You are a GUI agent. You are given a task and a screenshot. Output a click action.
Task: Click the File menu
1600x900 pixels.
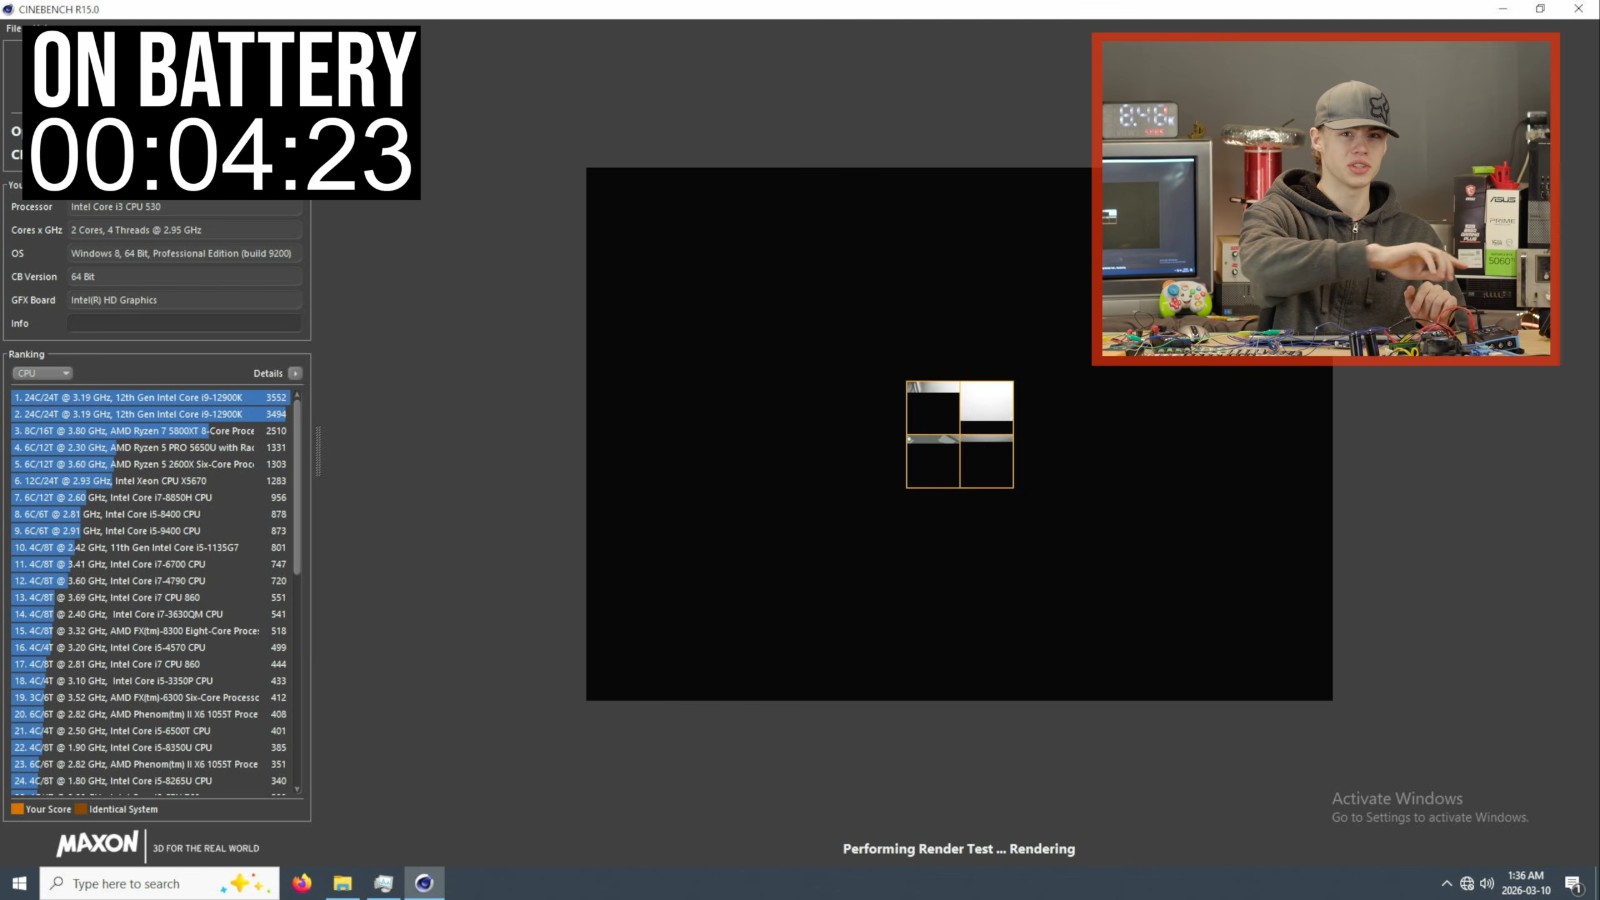[x=13, y=28]
